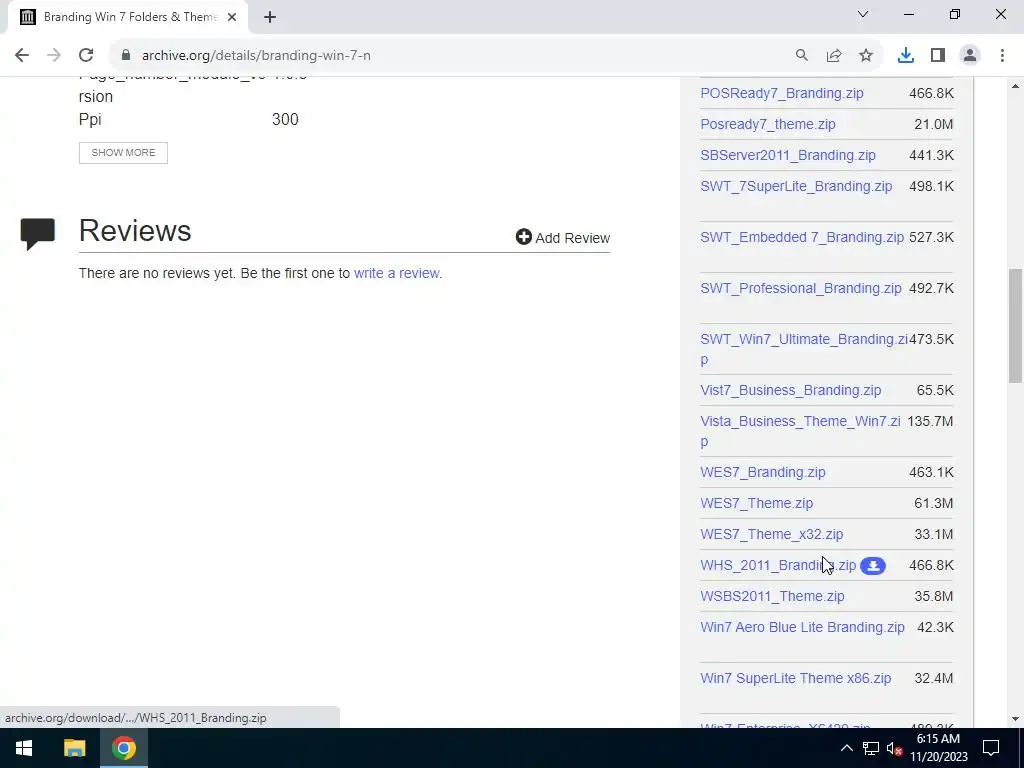1024x768 pixels.
Task: Select the Branding Win 7 Folders tab
Action: click(x=127, y=18)
